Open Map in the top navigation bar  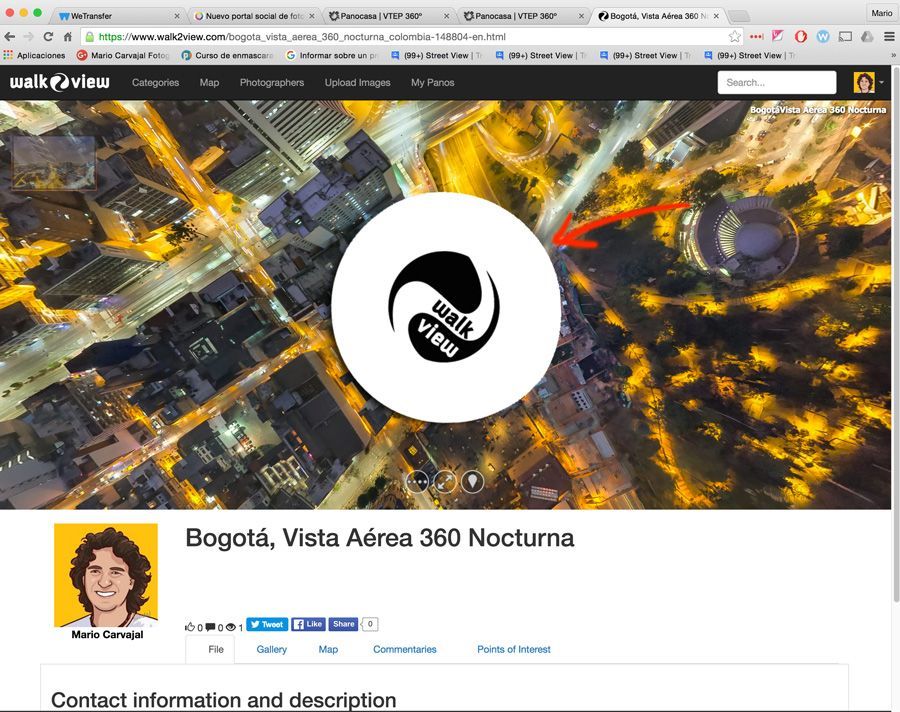pyautogui.click(x=210, y=83)
